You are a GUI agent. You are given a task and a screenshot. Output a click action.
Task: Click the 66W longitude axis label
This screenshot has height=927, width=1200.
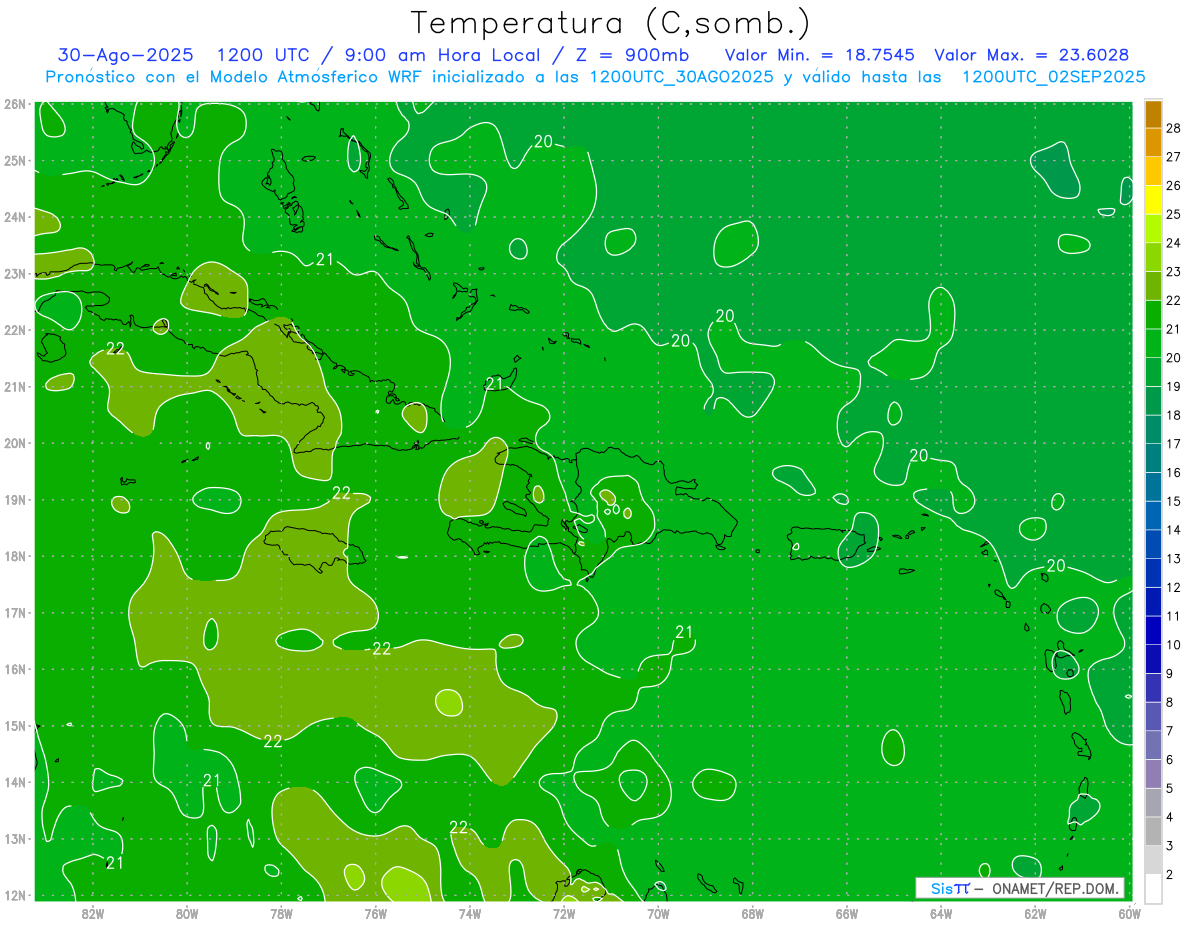point(847,913)
